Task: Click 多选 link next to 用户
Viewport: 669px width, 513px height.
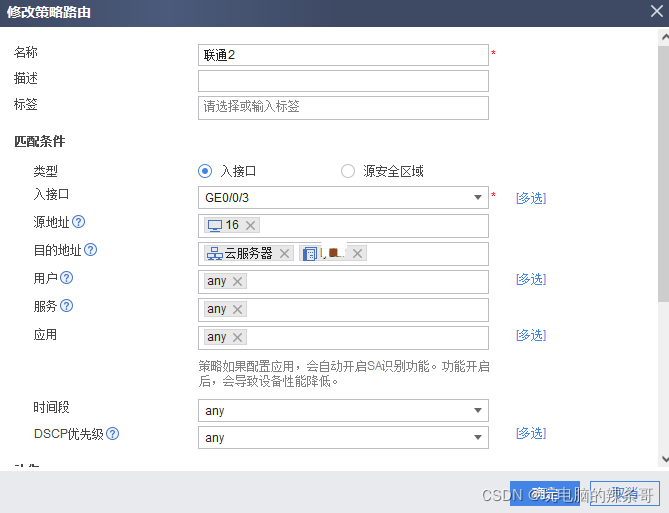Action: coord(531,279)
